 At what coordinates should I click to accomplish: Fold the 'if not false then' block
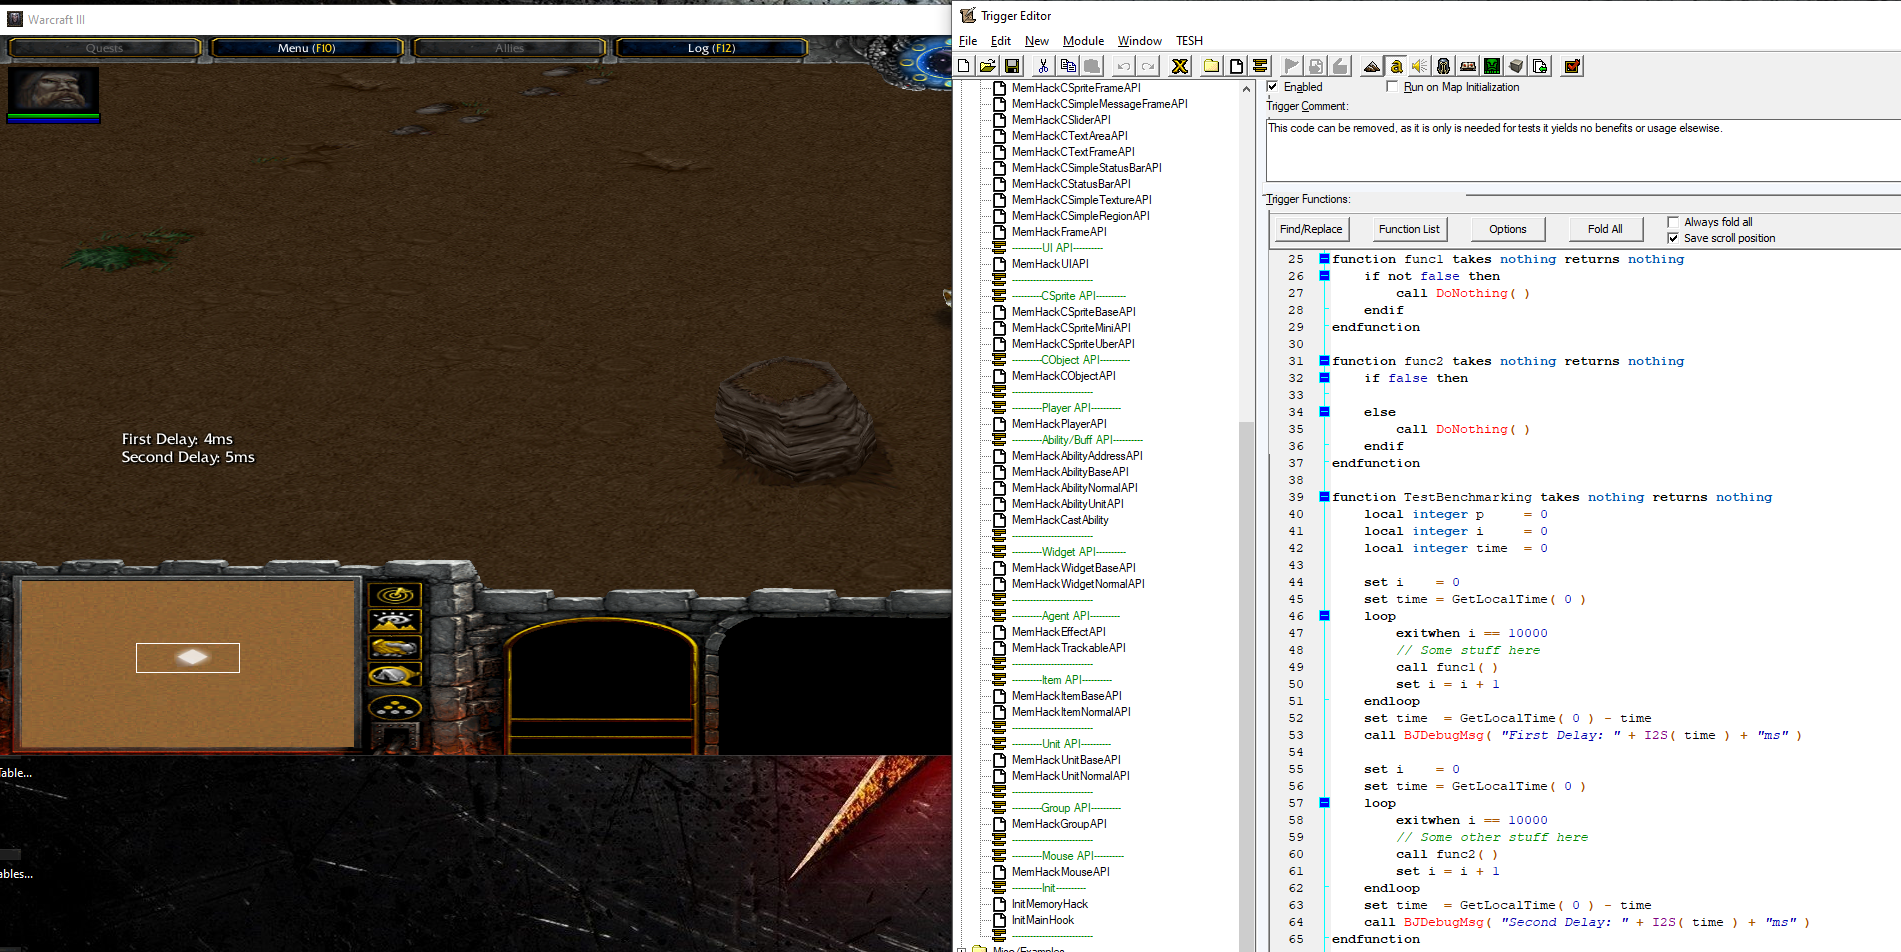pyautogui.click(x=1324, y=276)
